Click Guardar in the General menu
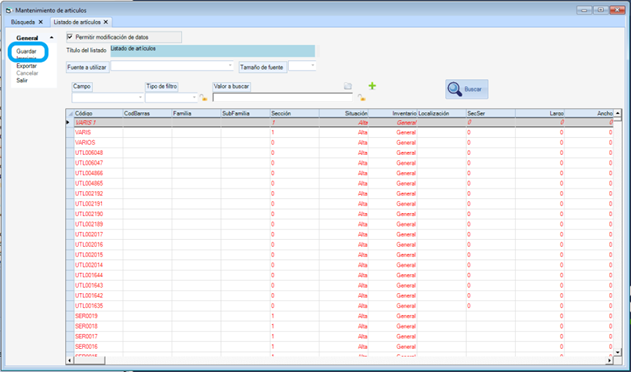This screenshot has height=372, width=631. point(26,51)
